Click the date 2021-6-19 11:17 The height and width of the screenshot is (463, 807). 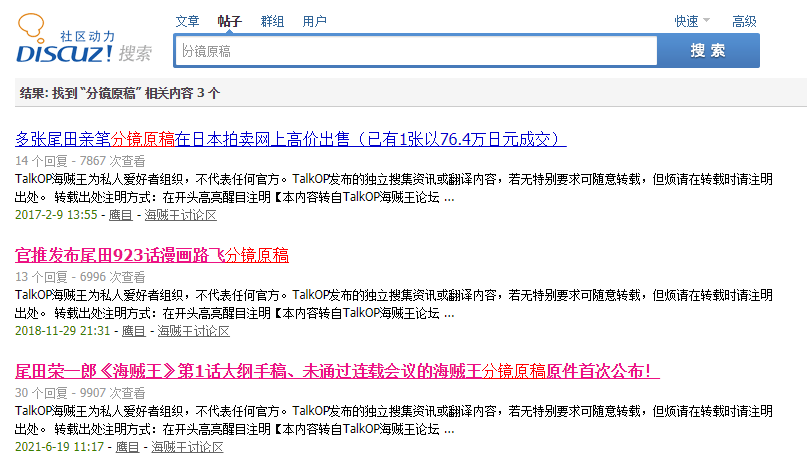[60, 447]
